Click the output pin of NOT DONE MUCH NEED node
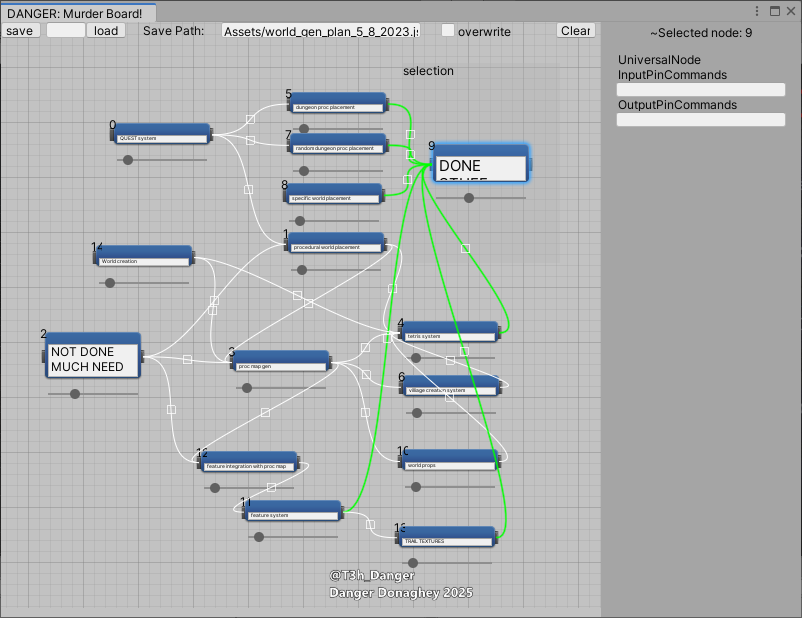The image size is (802, 618). coord(143,356)
